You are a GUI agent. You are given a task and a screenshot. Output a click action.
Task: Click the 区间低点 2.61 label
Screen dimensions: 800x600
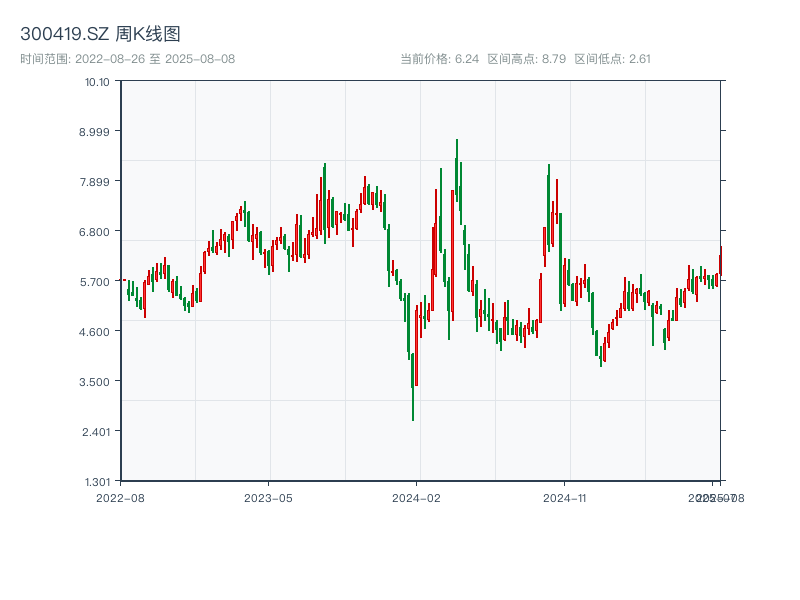click(x=612, y=59)
